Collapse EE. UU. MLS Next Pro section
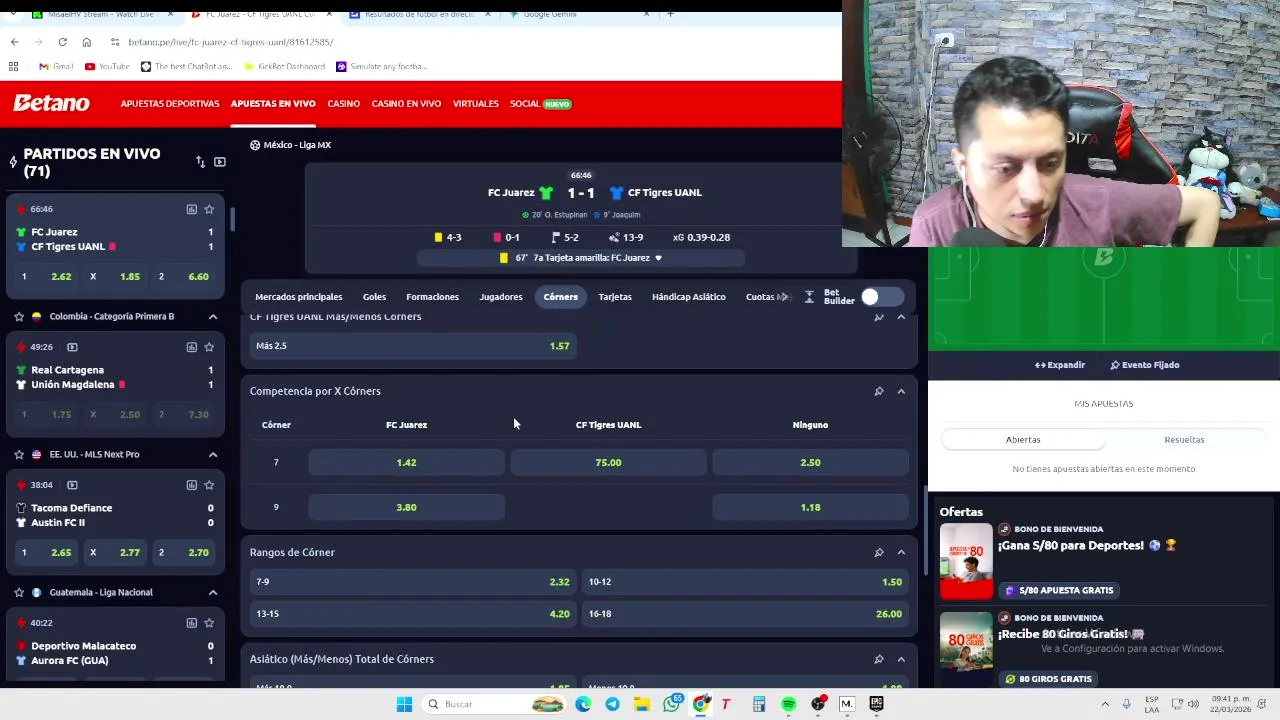Screen dimensions: 1280x720 212,454
